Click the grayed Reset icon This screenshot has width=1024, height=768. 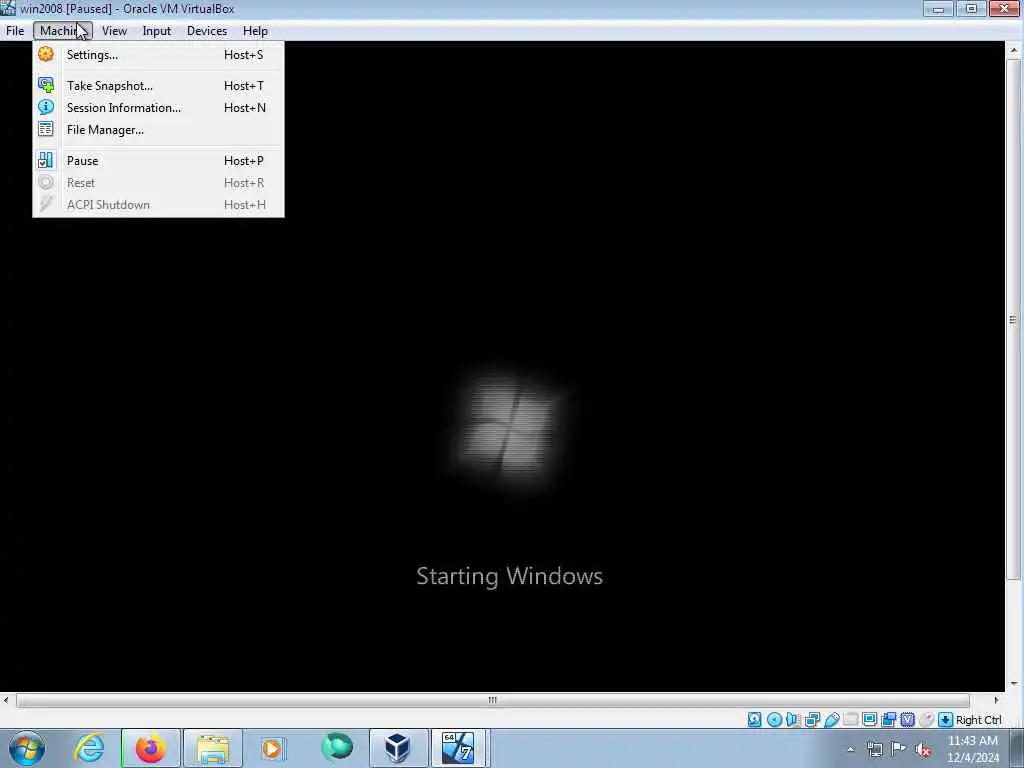pos(46,182)
